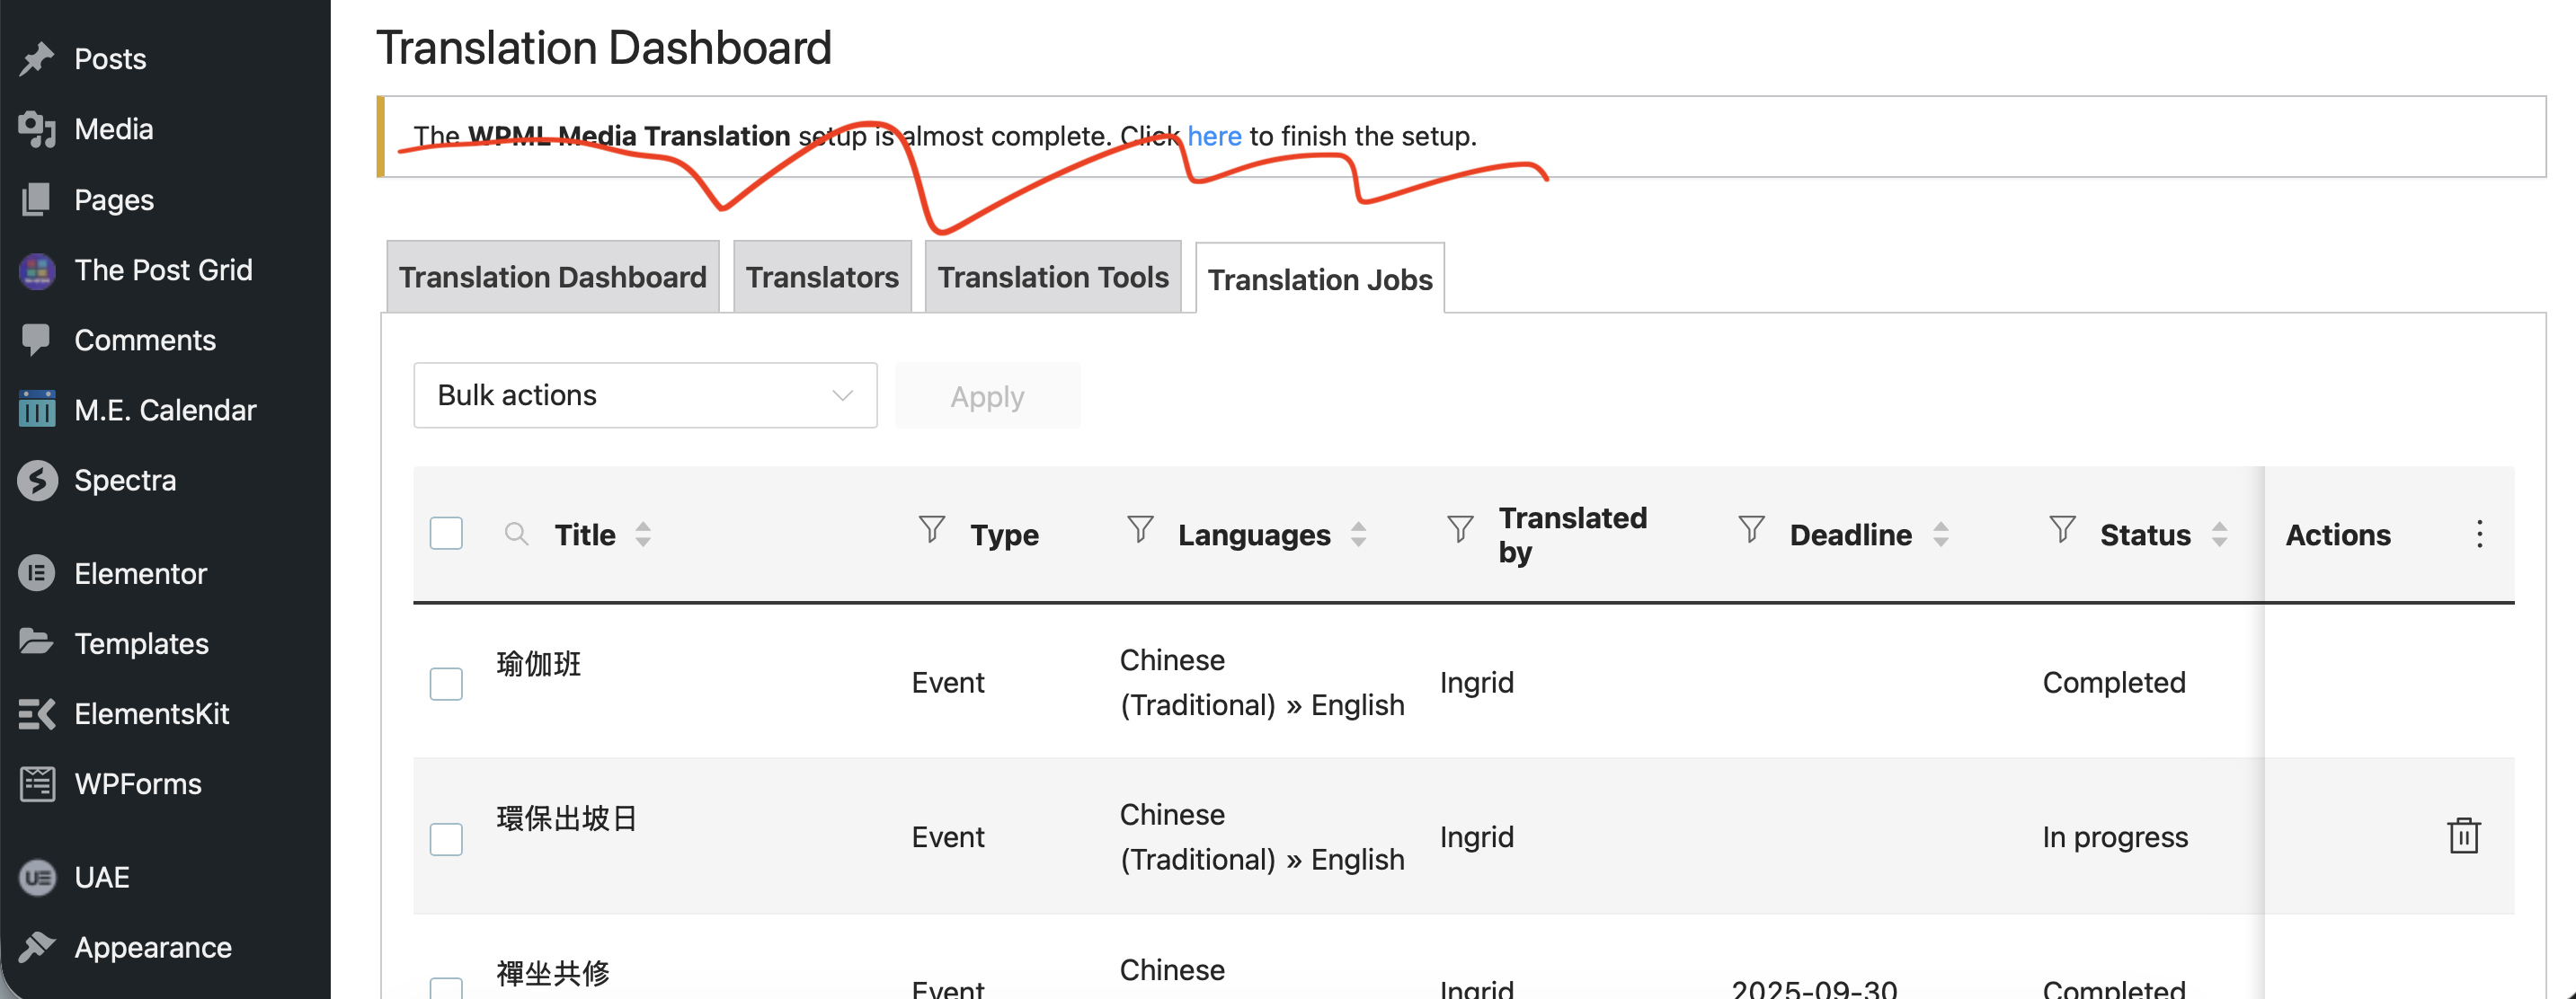Click the 'here' setup link
2576x999 pixels.
tap(1214, 136)
